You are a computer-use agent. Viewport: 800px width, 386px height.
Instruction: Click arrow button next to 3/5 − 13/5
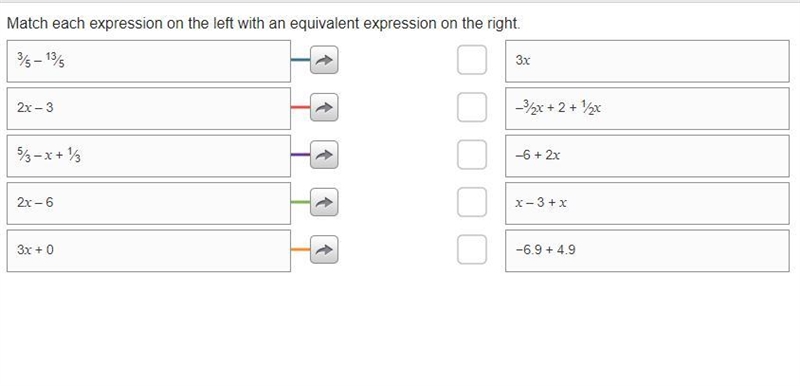pyautogui.click(x=324, y=60)
